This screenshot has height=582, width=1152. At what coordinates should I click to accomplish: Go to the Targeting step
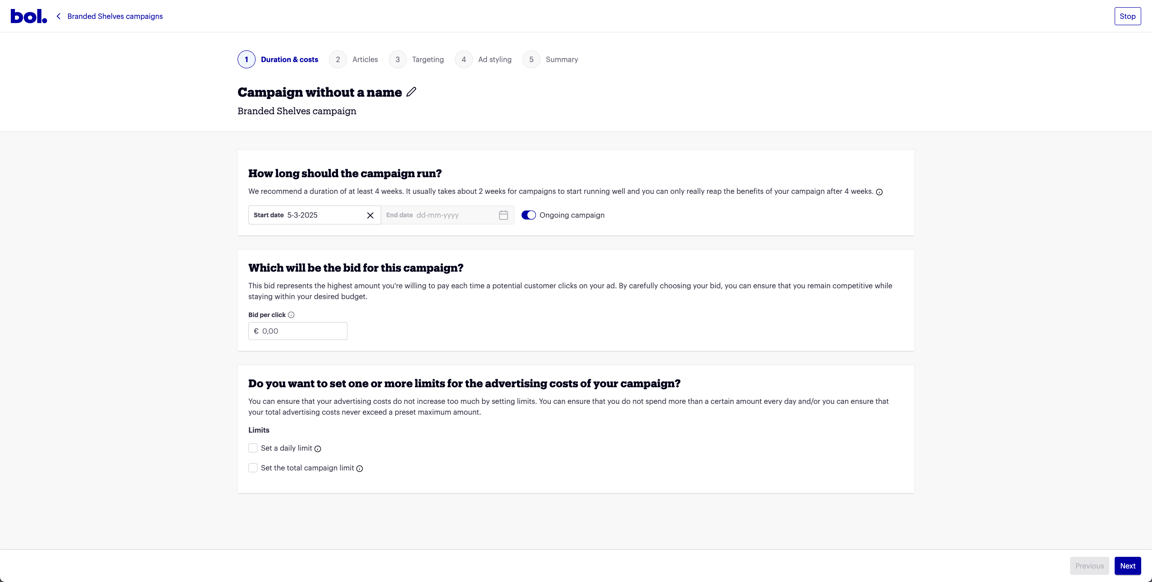[x=417, y=60]
